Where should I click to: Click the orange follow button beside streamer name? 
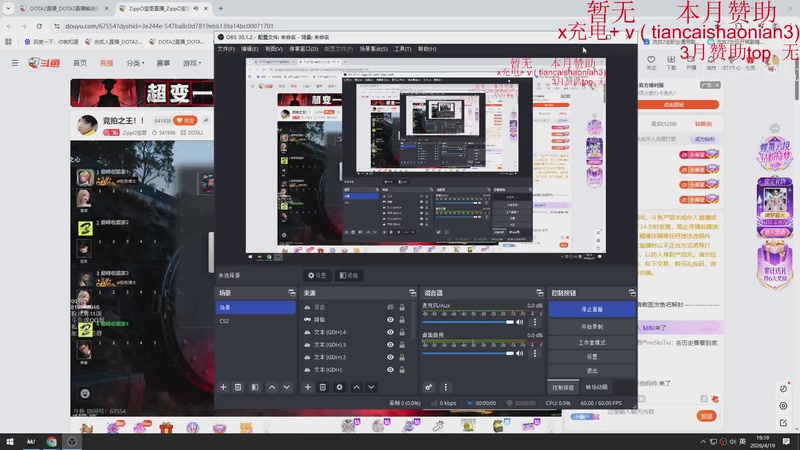click(x=185, y=120)
